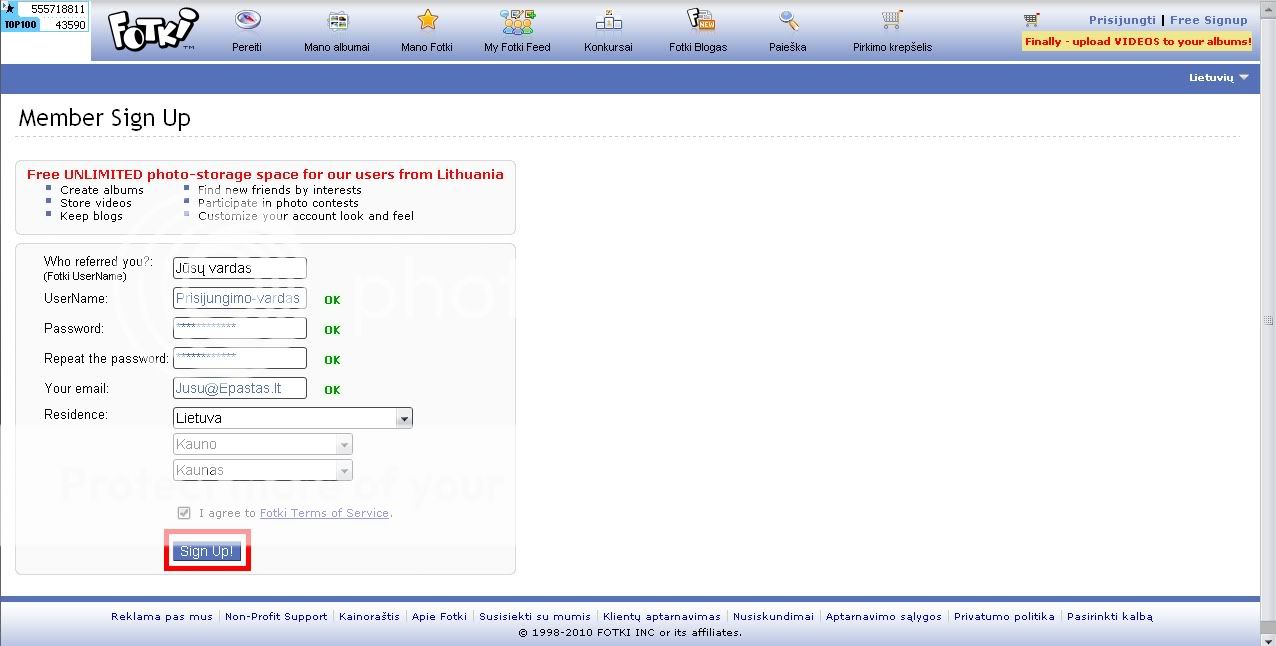Image resolution: width=1276 pixels, height=646 pixels.
Task: Focus the Your email input field
Action: coord(240,388)
